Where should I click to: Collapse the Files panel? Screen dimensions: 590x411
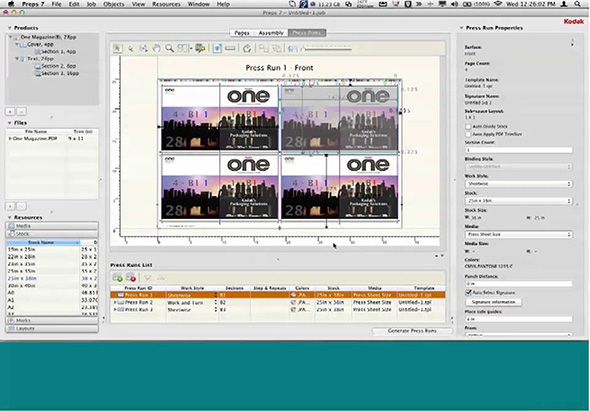(x=9, y=123)
